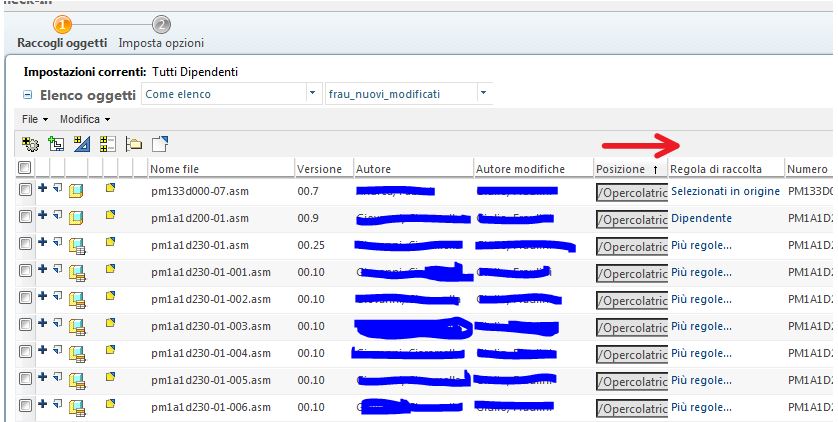Viewport: 838px width, 422px height.
Task: Open the 'Come elenco' view dropdown
Action: (x=313, y=93)
